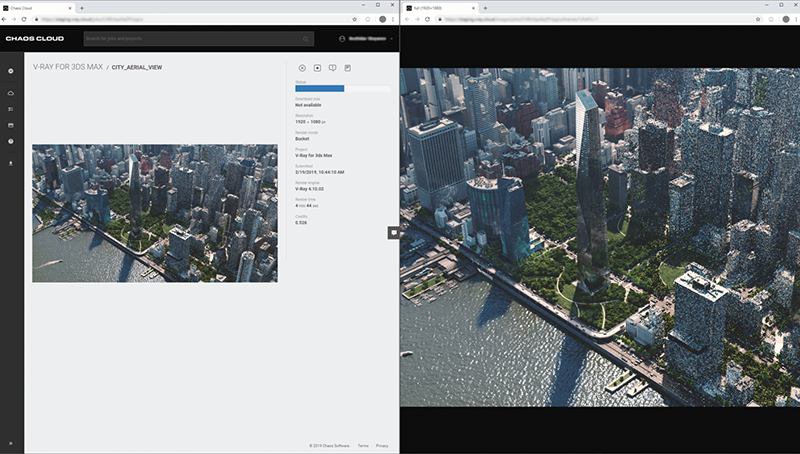This screenshot has height=454, width=800.
Task: Click the job list icon in sidebar
Action: click(x=11, y=108)
